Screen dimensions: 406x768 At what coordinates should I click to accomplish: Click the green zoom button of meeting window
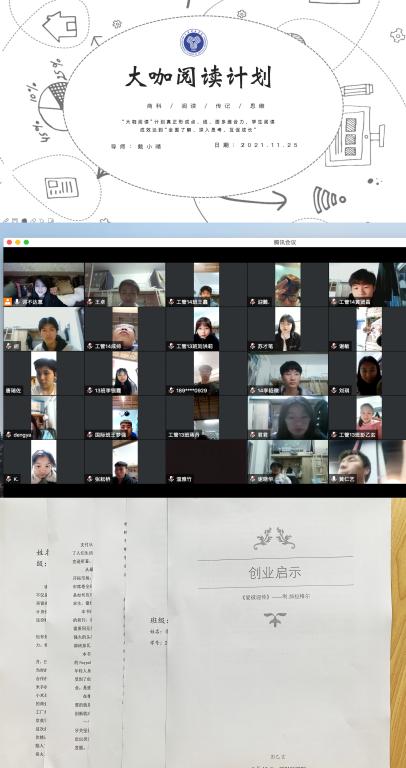pyautogui.click(x=26, y=242)
